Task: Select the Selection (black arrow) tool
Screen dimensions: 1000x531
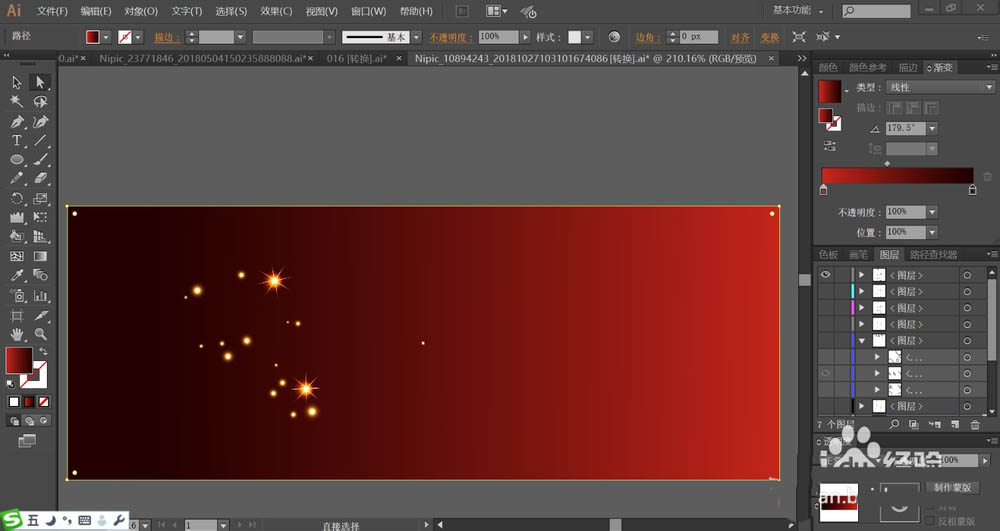Action: 17,82
